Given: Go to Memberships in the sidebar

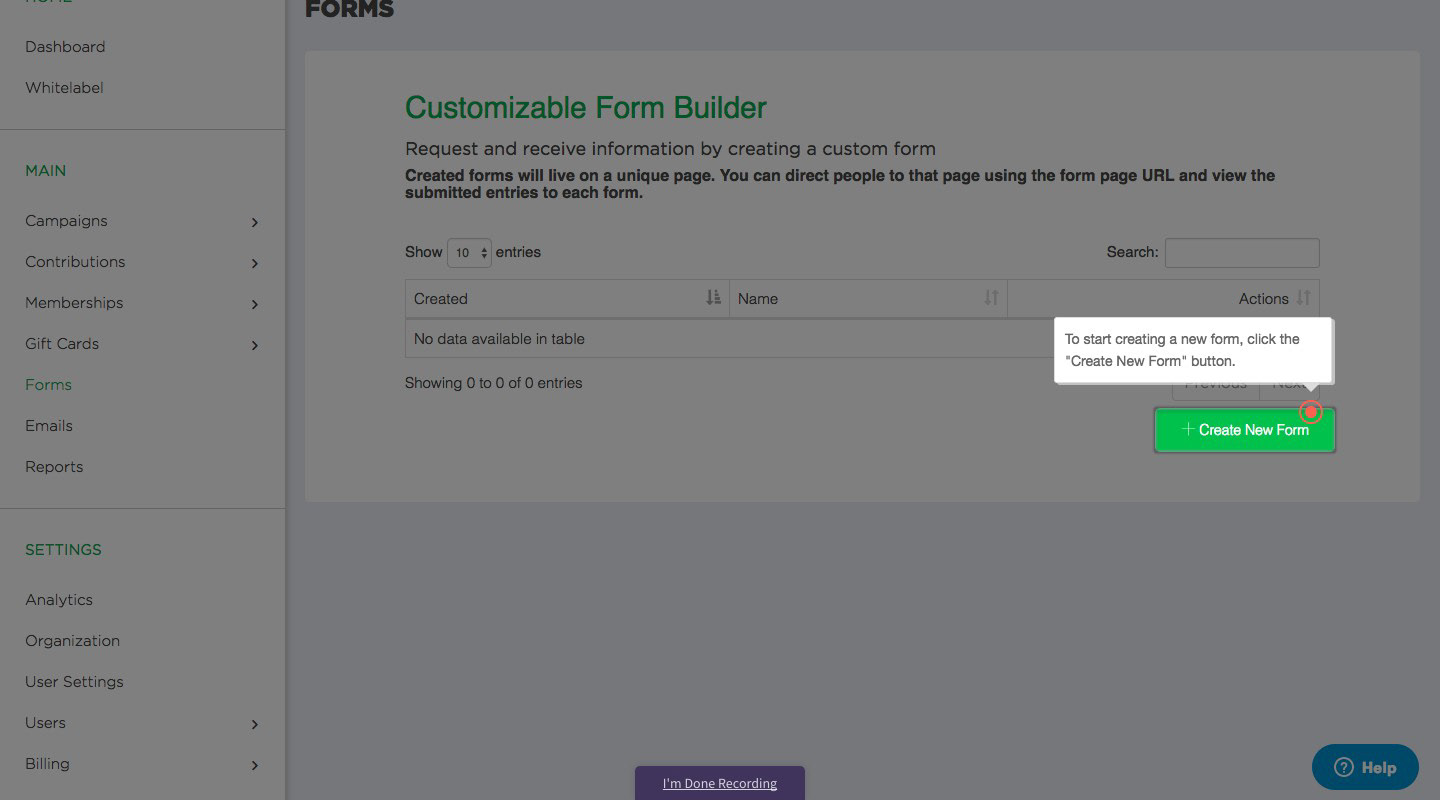Looking at the screenshot, I should tap(74, 303).
